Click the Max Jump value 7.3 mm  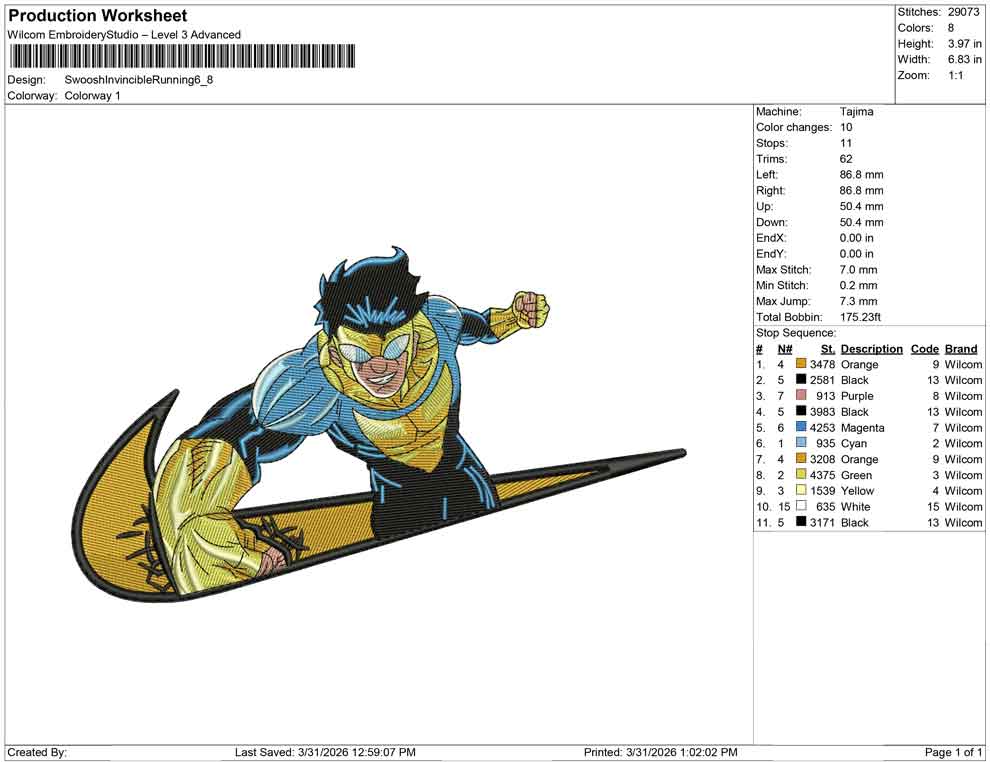pyautogui.click(x=859, y=301)
